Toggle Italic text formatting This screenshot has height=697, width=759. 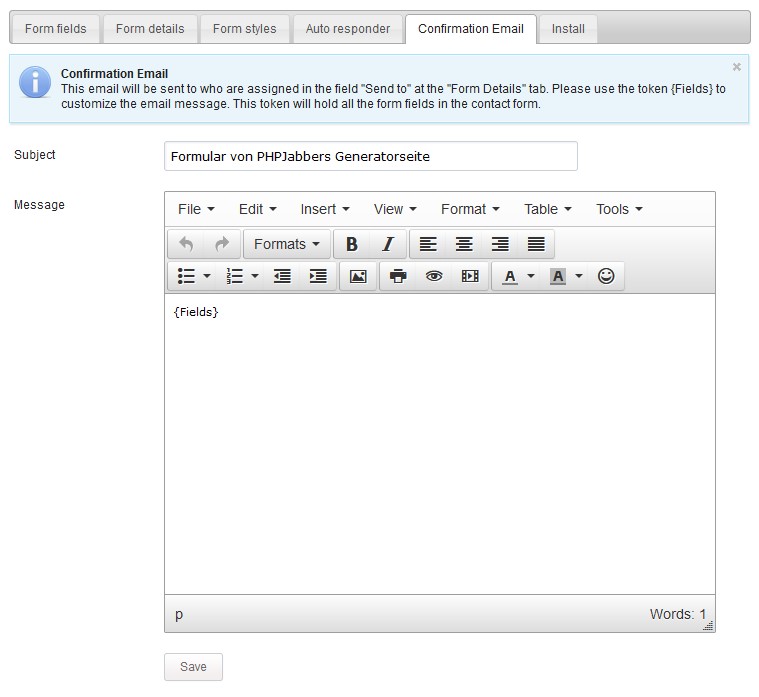tap(388, 244)
